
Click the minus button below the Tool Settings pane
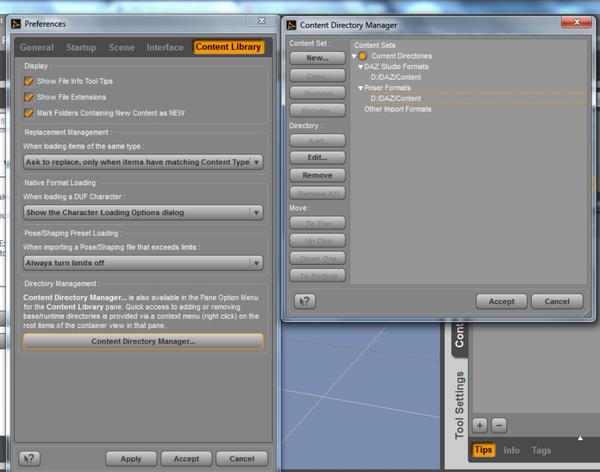tap(499, 425)
